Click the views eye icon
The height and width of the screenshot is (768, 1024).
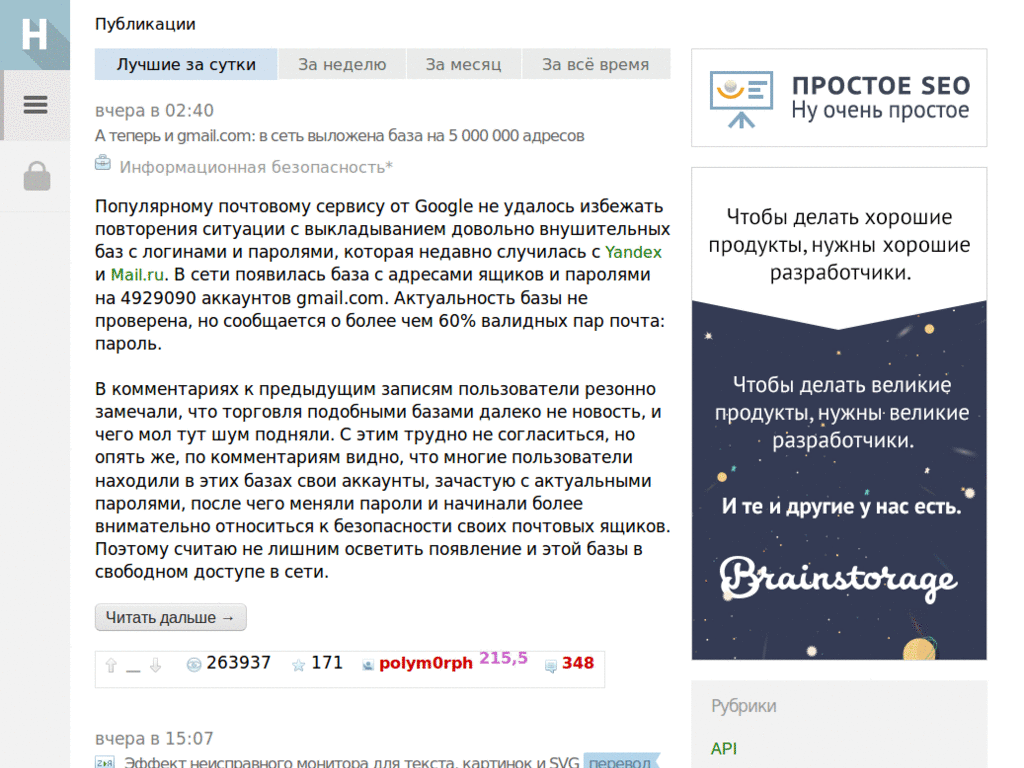(x=193, y=665)
